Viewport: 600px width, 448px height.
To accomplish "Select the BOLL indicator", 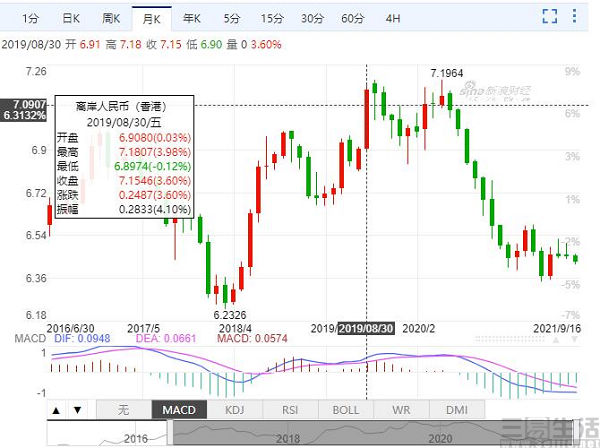I will coord(346,410).
